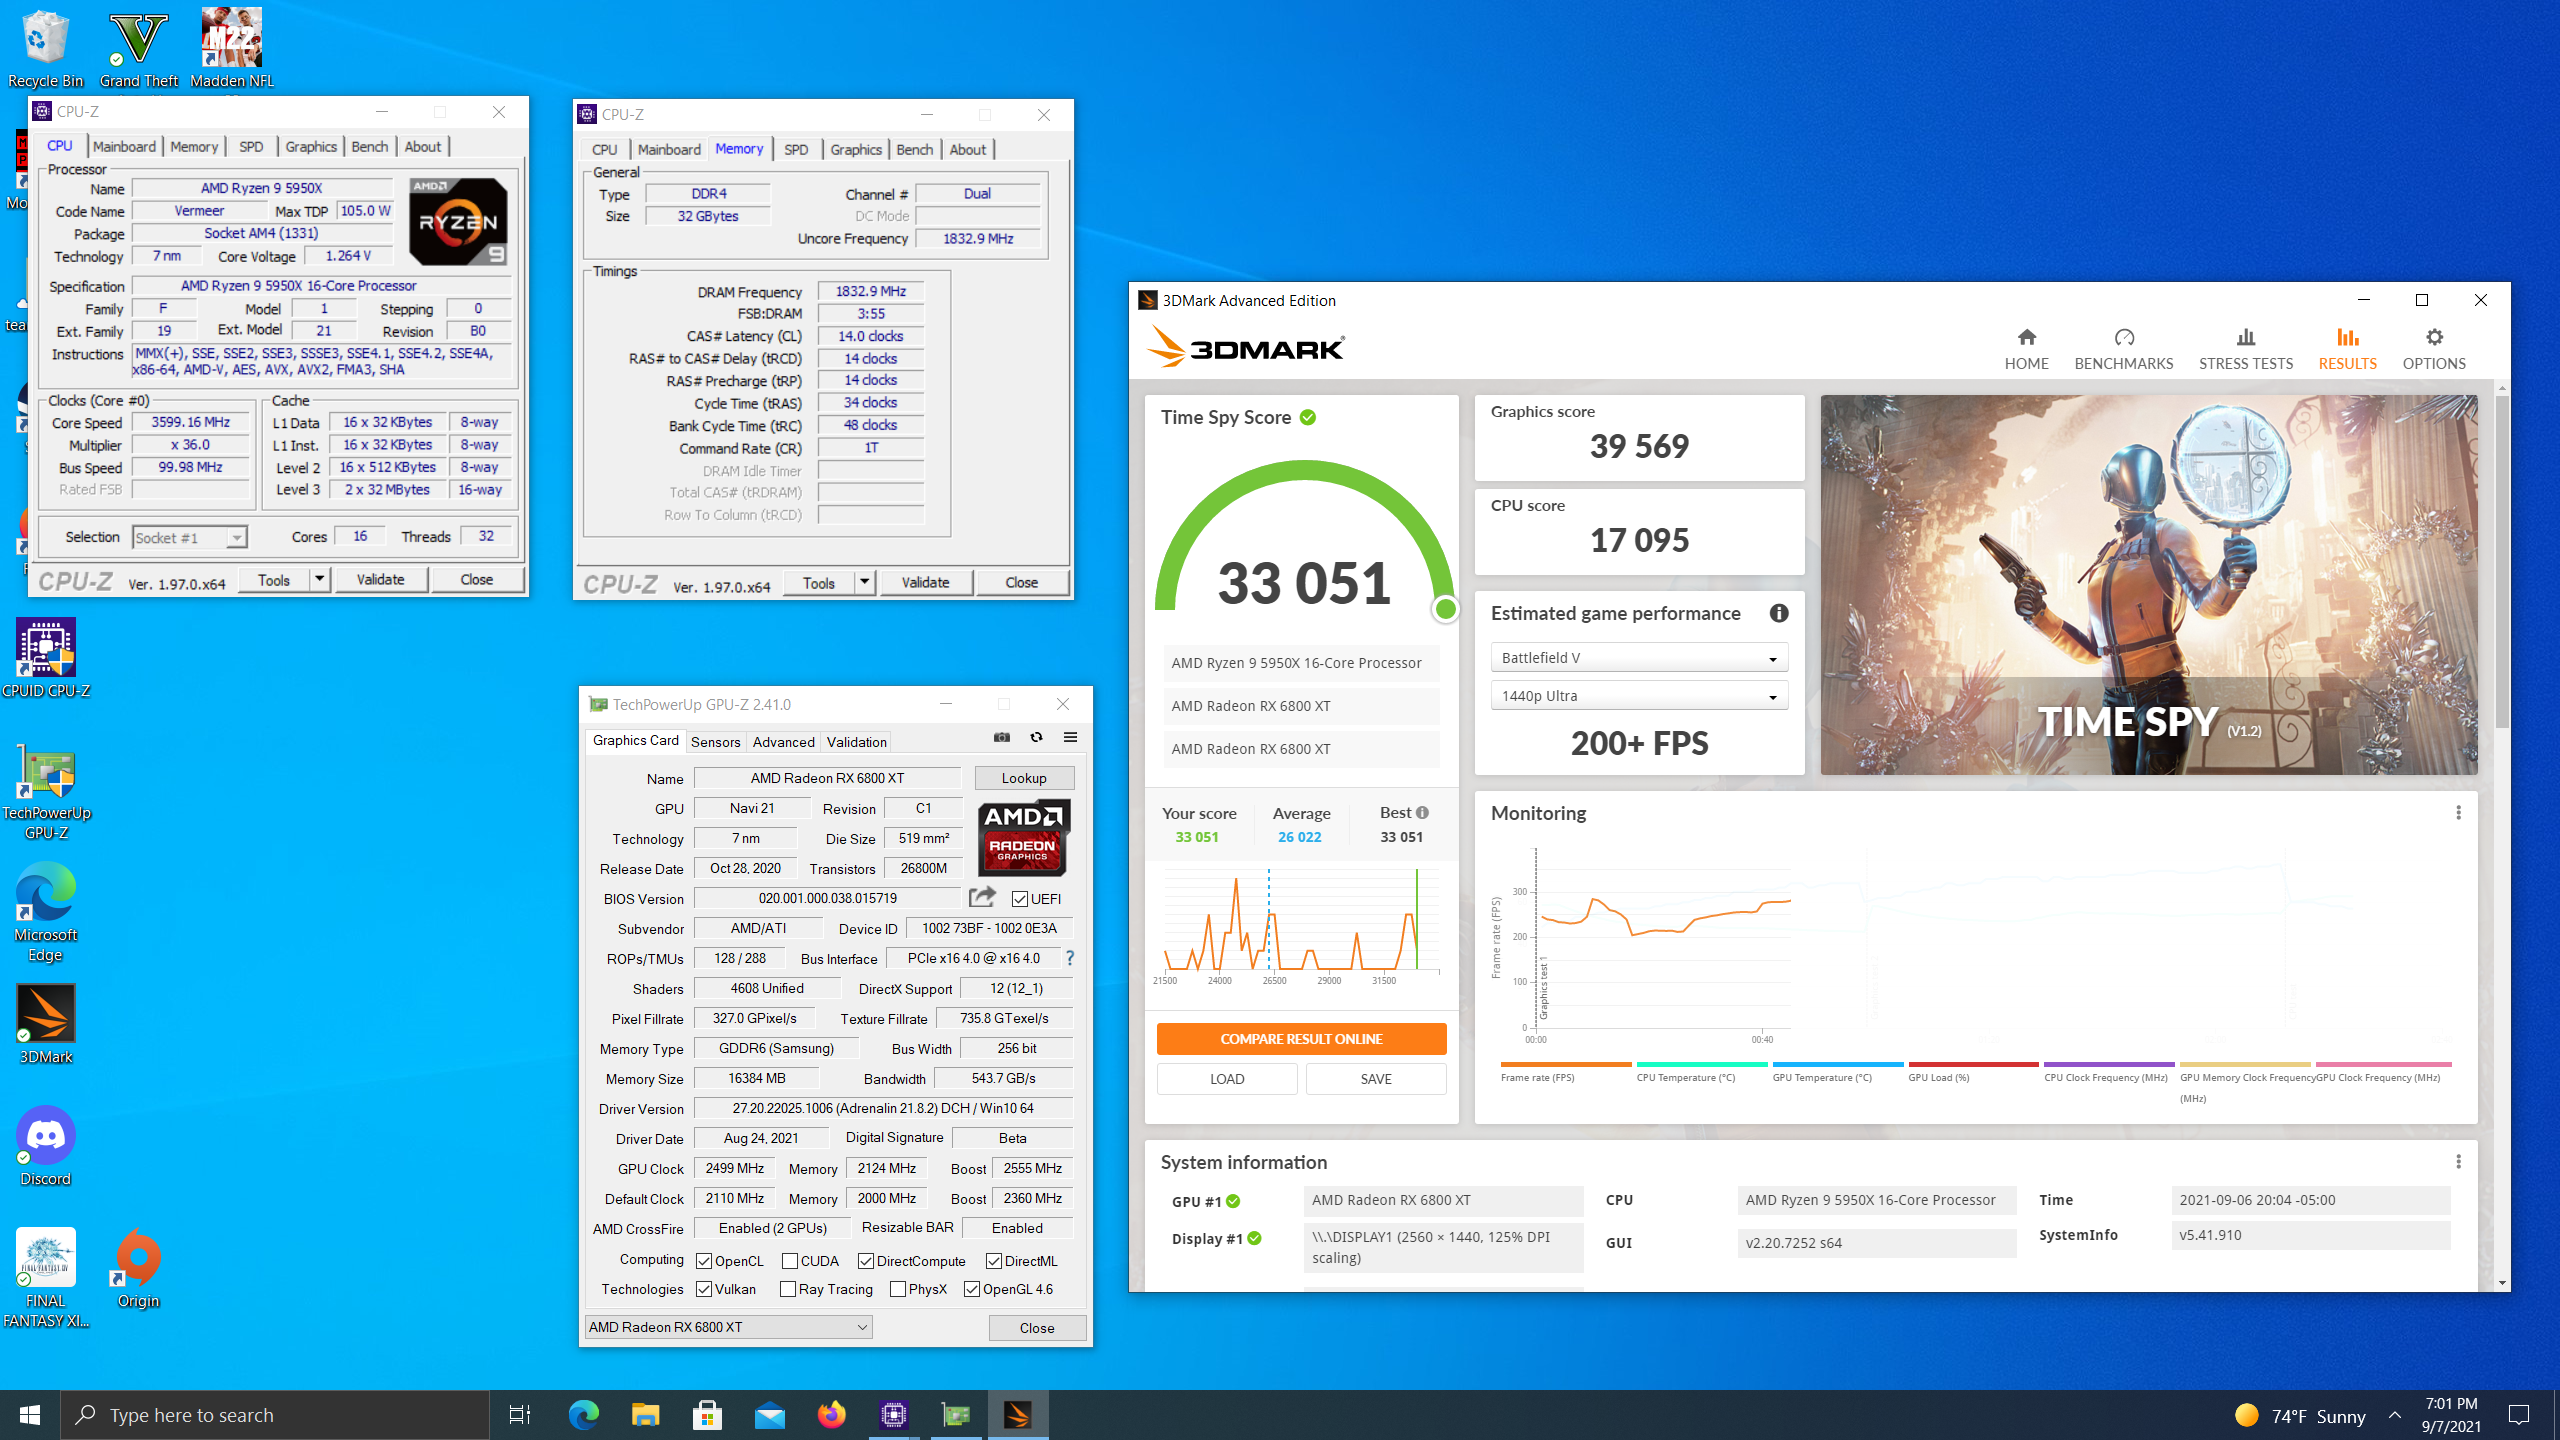Open Task View on the taskbar
The width and height of the screenshot is (2560, 1440).
click(520, 1415)
